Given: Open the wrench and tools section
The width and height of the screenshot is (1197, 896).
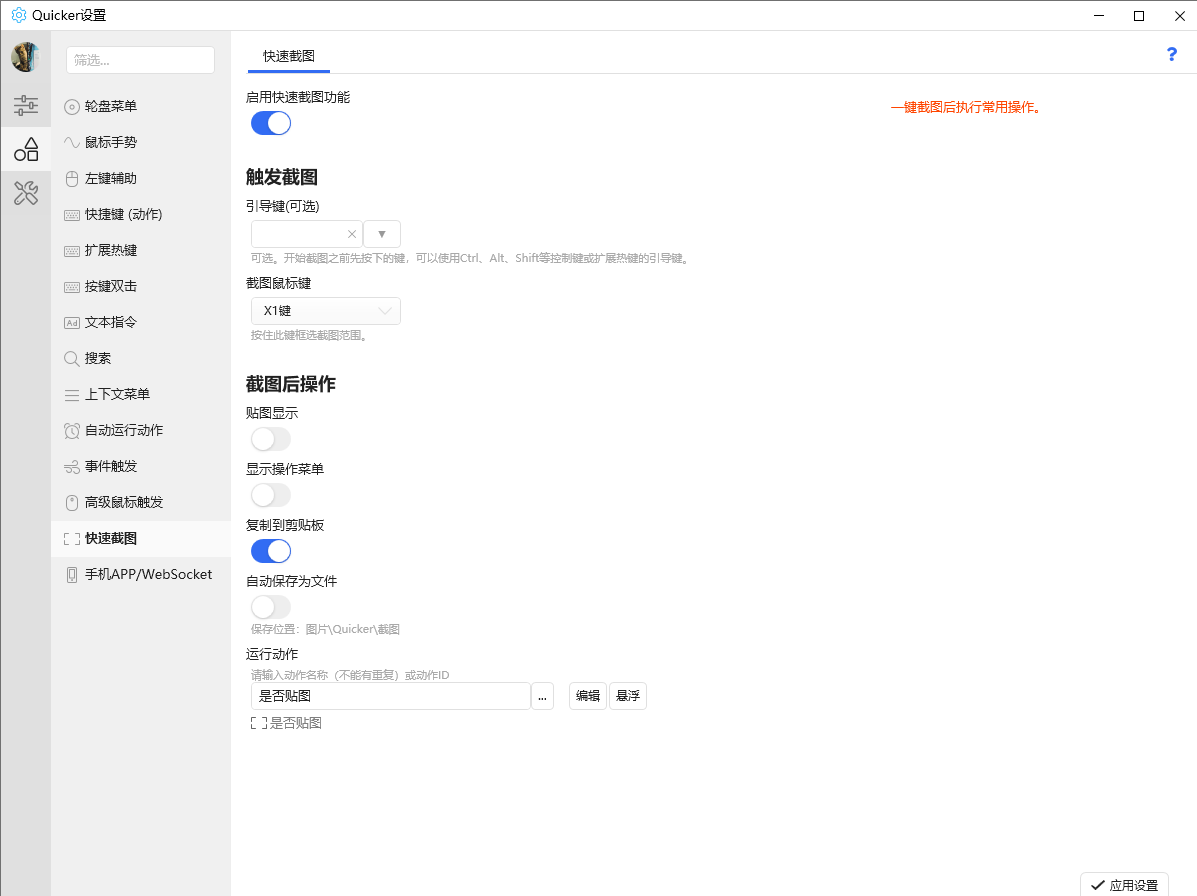Looking at the screenshot, I should tap(26, 193).
